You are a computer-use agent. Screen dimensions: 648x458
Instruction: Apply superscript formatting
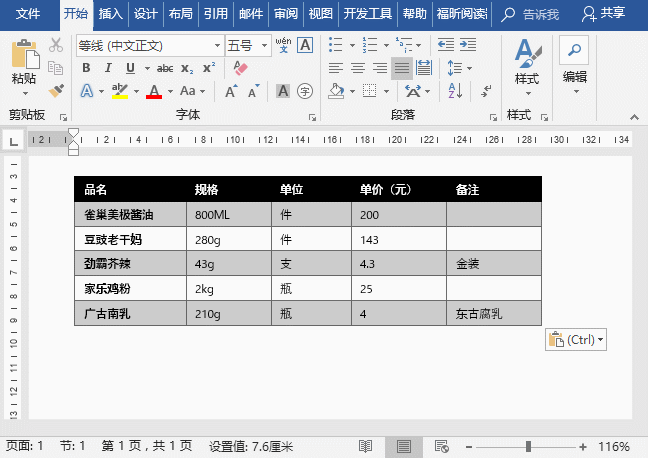(x=209, y=67)
